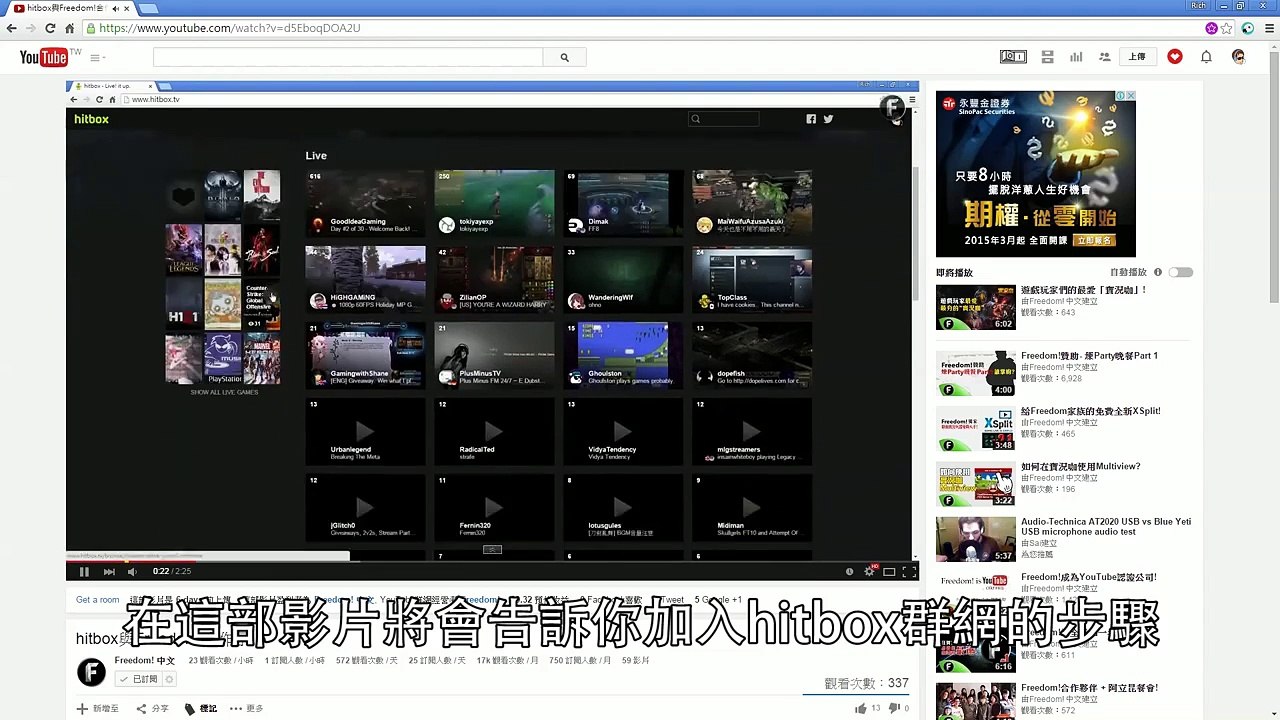
Task: Click the header icon left of analytics
Action: click(x=1047, y=57)
